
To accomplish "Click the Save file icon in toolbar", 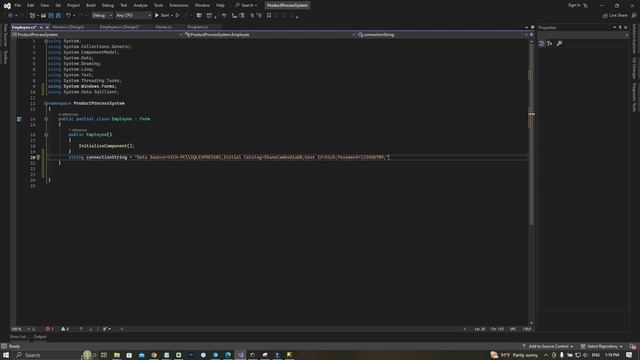I will [51, 16].
